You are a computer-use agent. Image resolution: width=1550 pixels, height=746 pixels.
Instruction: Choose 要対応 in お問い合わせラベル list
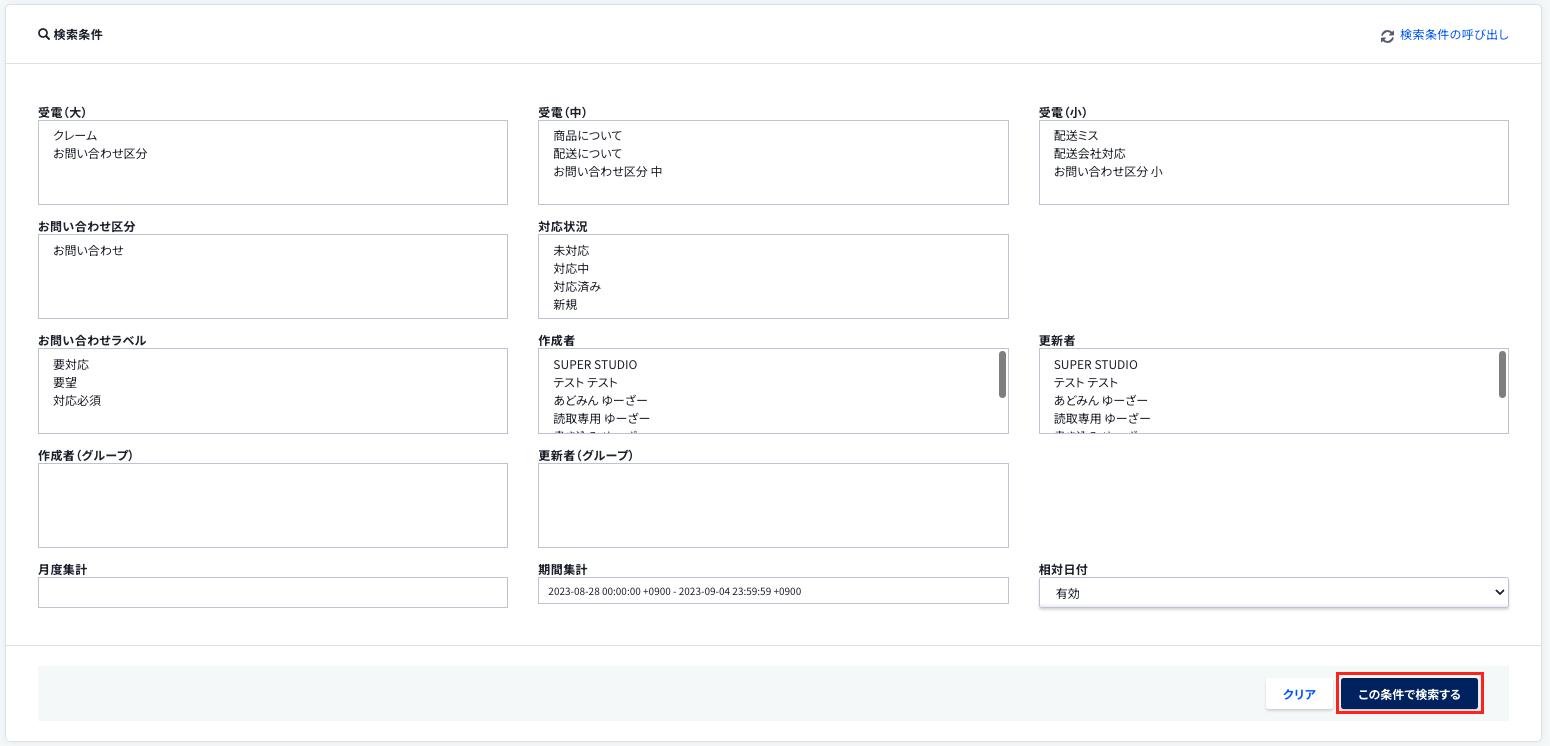click(71, 365)
